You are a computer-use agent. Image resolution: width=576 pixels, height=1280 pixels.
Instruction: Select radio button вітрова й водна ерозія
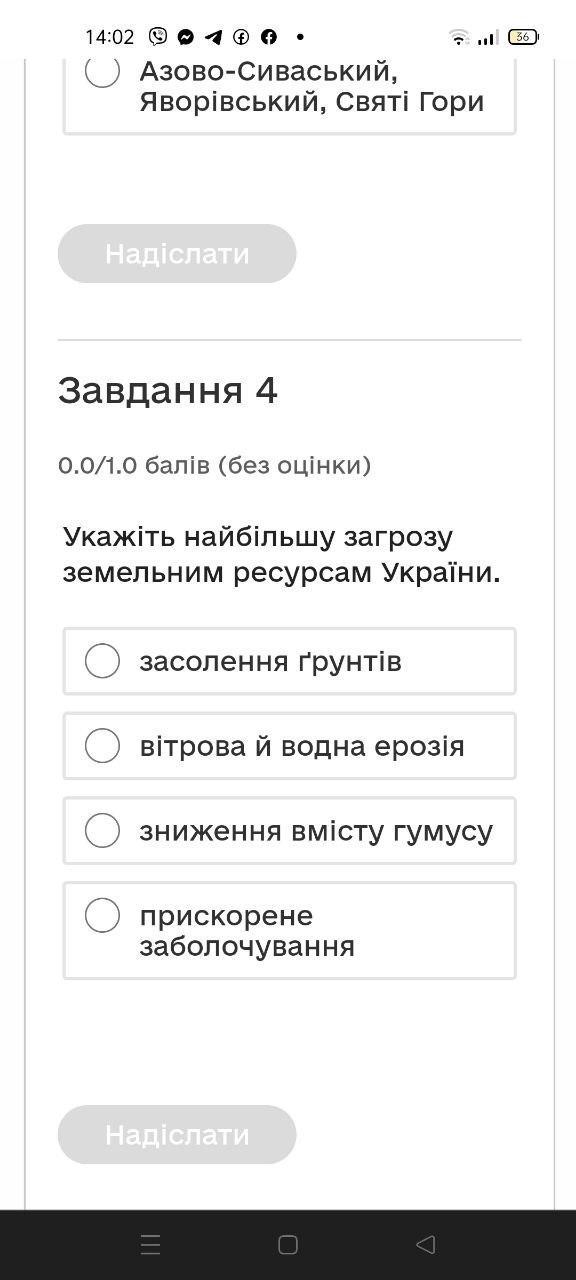coord(102,746)
